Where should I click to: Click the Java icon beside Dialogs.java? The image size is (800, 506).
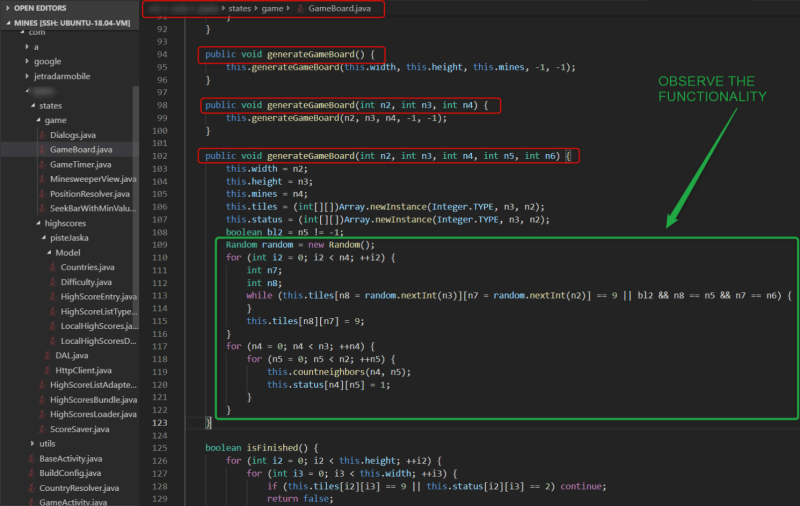coord(42,135)
